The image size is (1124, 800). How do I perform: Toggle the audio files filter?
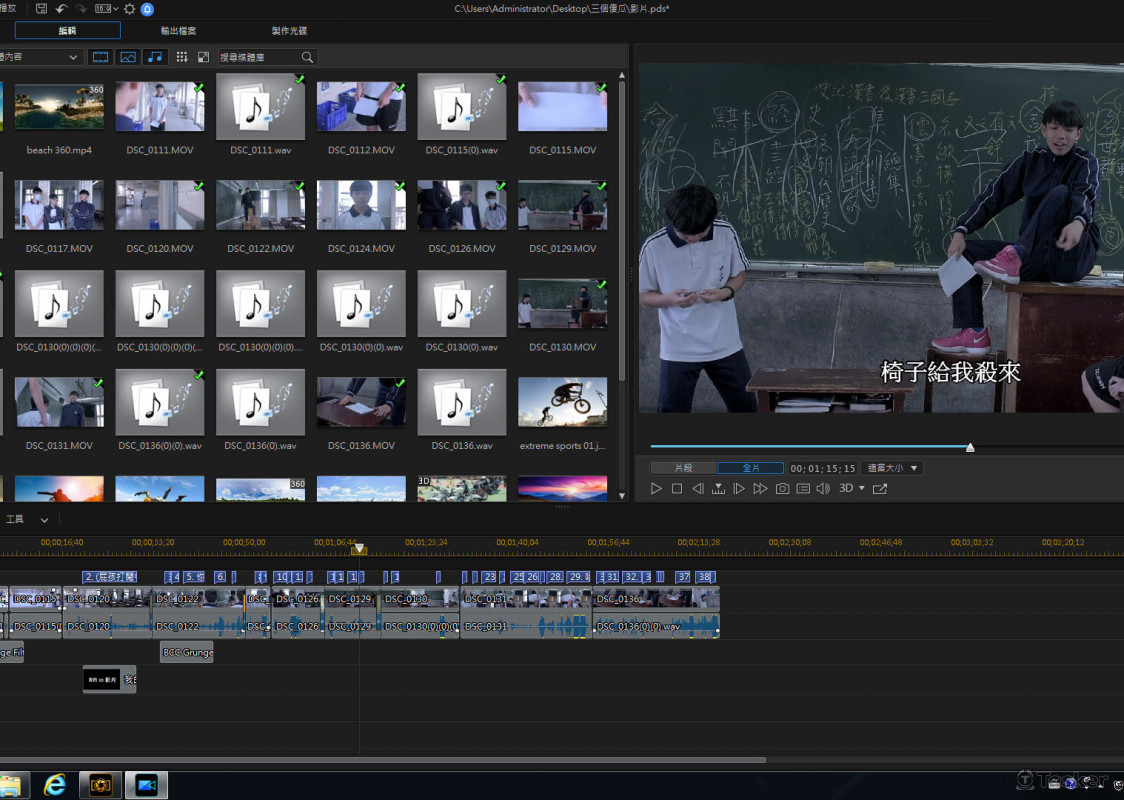tap(154, 58)
